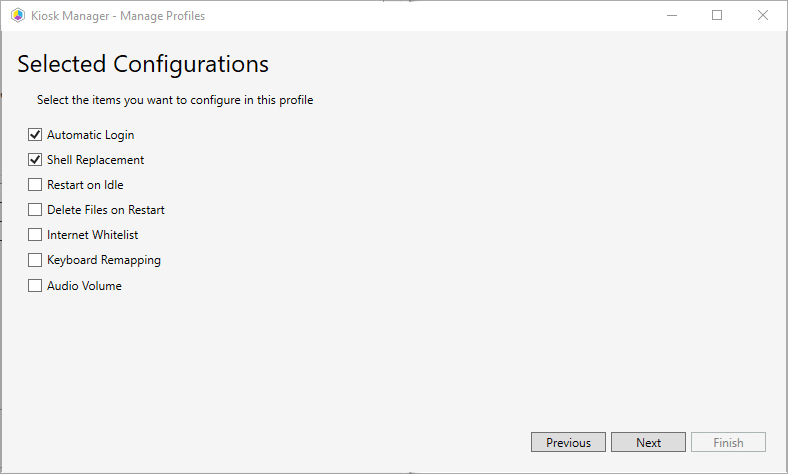
Task: Close the Kiosk Manager window
Action: tap(763, 15)
